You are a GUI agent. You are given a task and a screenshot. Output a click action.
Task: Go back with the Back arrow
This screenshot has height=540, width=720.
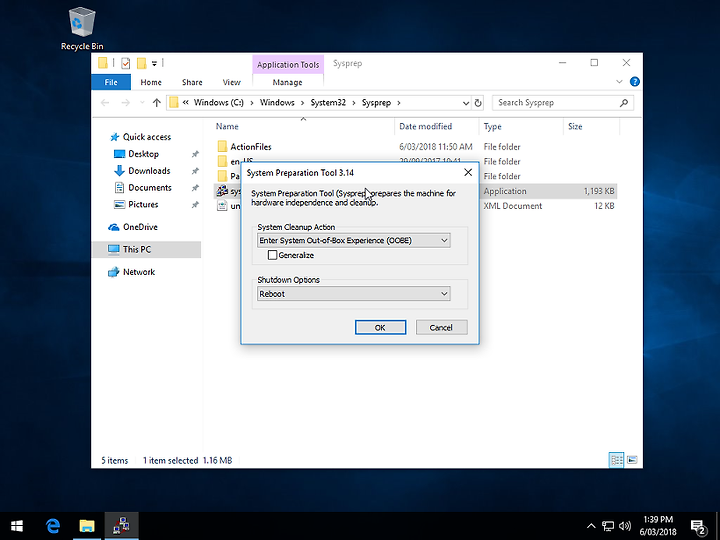[x=105, y=102]
